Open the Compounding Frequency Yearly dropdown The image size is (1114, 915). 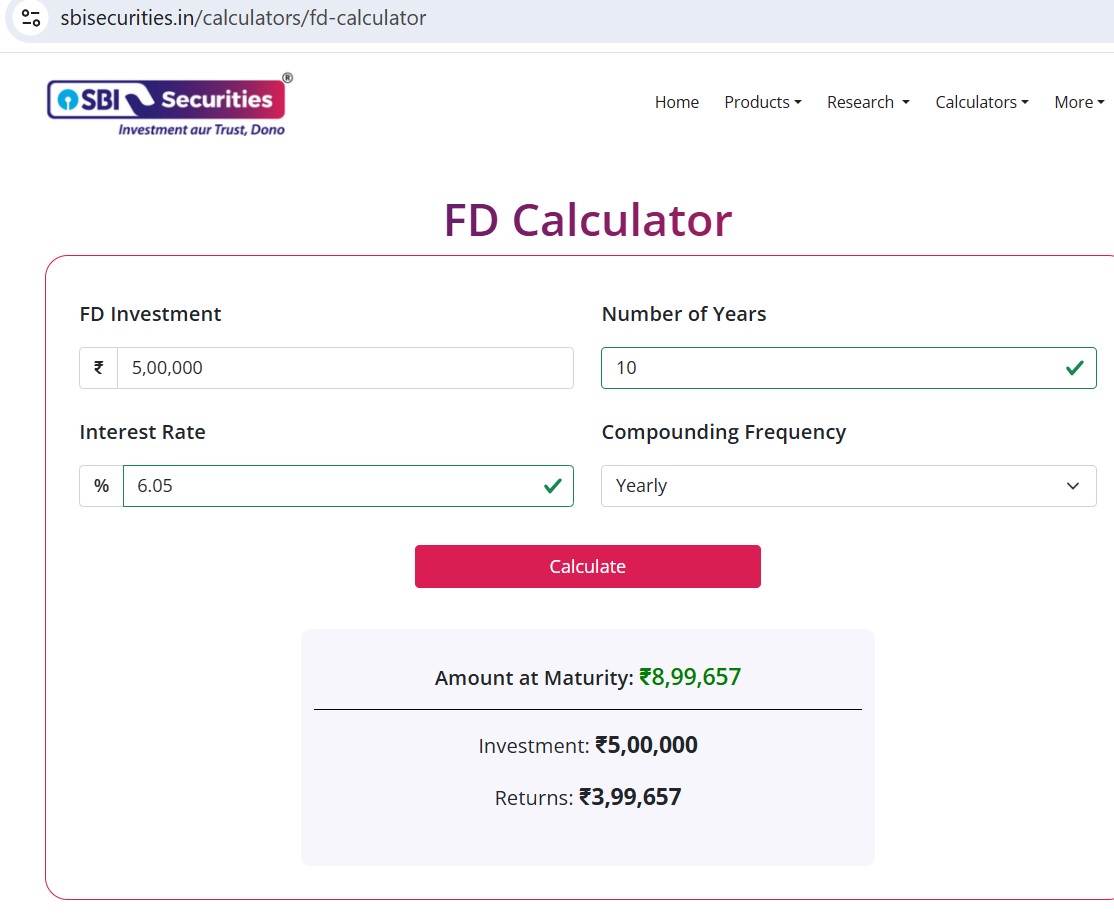tap(847, 486)
